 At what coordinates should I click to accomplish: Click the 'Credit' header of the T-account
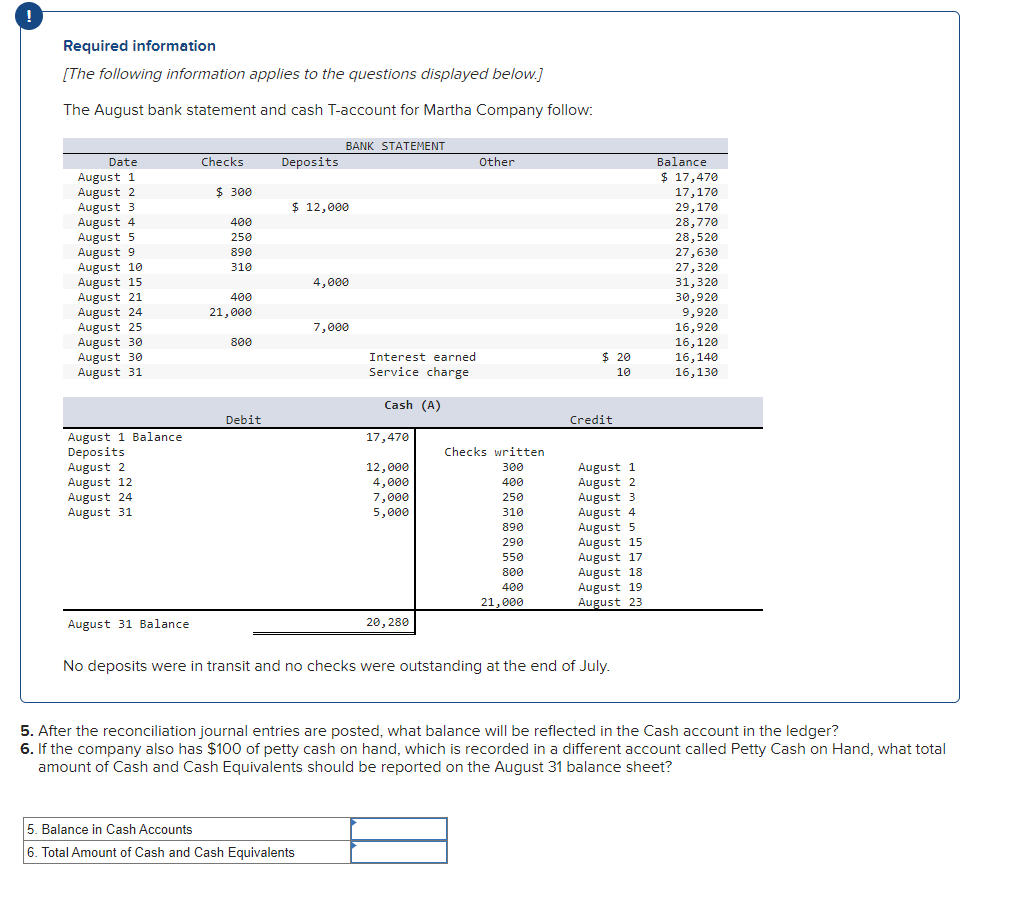591,420
